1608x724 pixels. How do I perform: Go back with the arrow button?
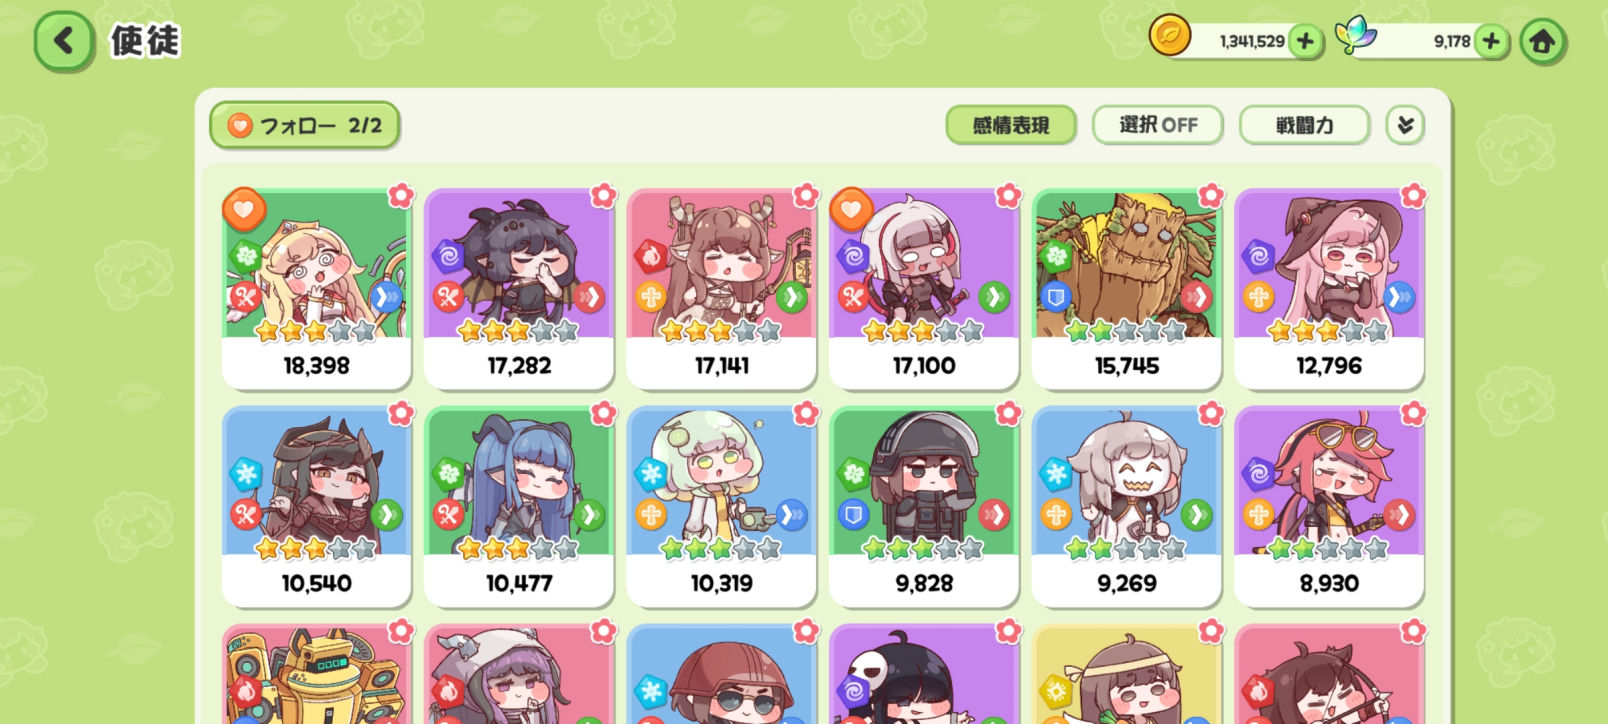[64, 41]
